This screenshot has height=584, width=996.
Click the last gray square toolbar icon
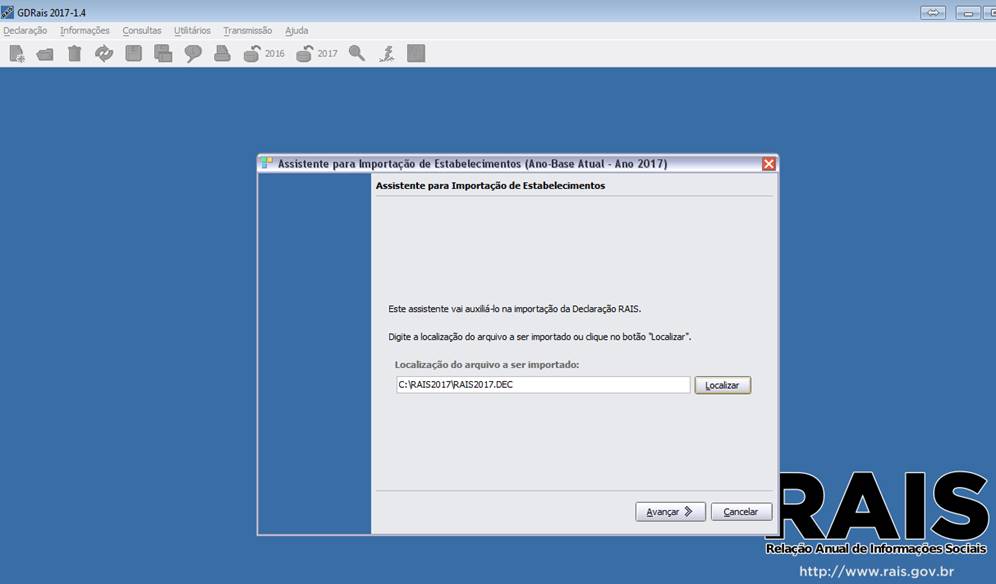coord(416,53)
